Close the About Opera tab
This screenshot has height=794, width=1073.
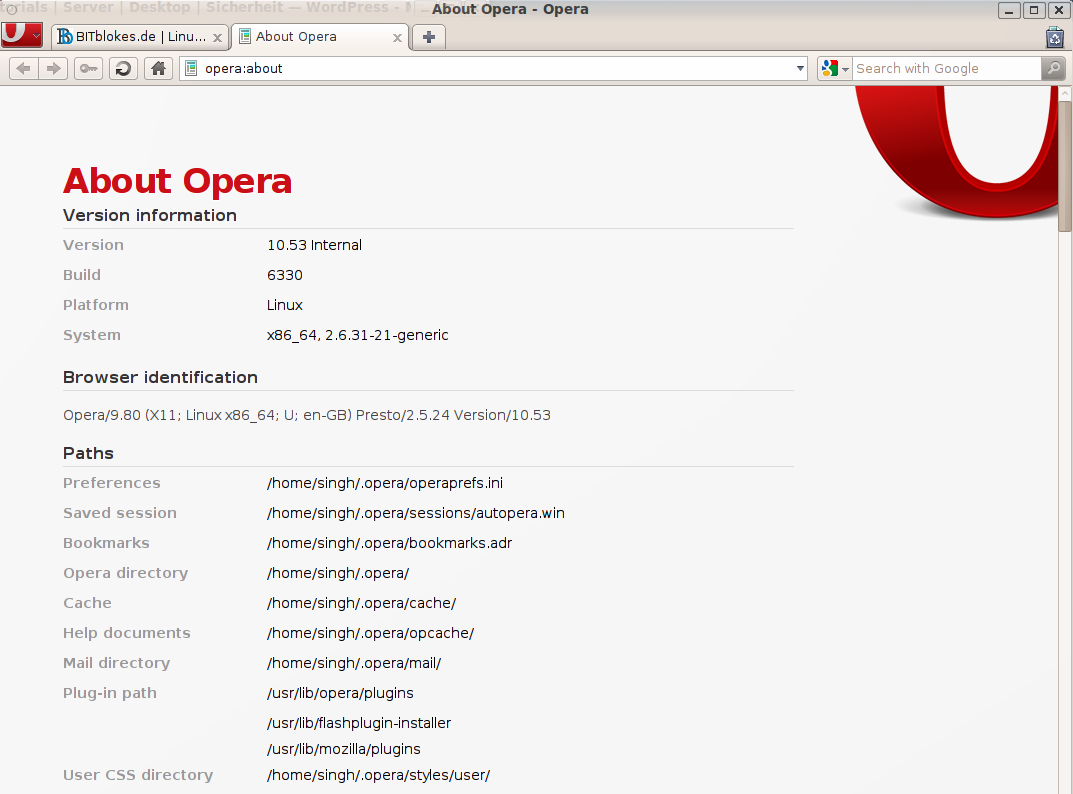397,38
